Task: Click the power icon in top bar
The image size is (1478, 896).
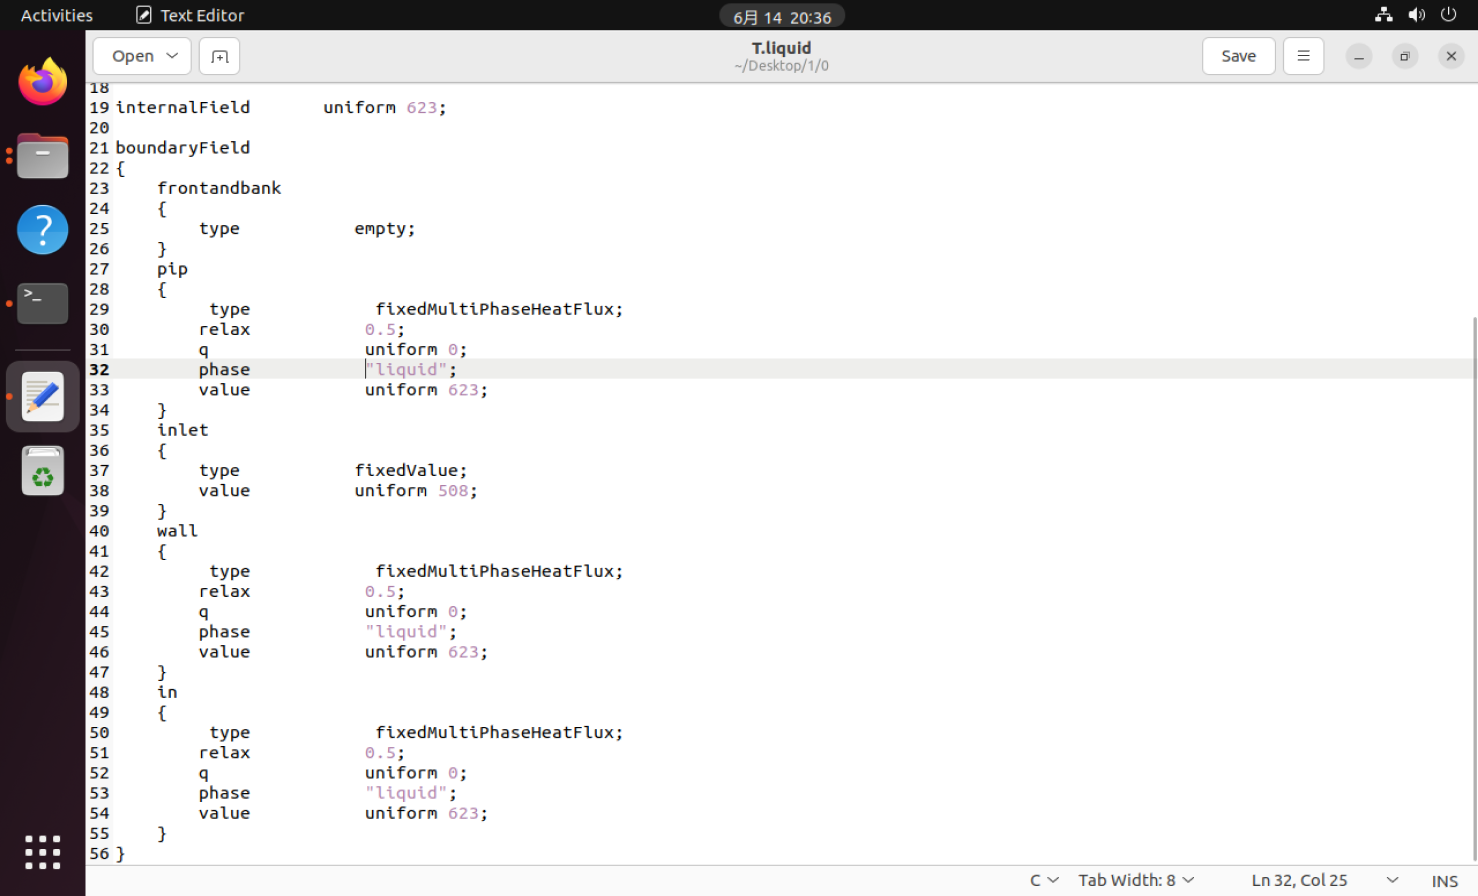Action: pos(1448,15)
